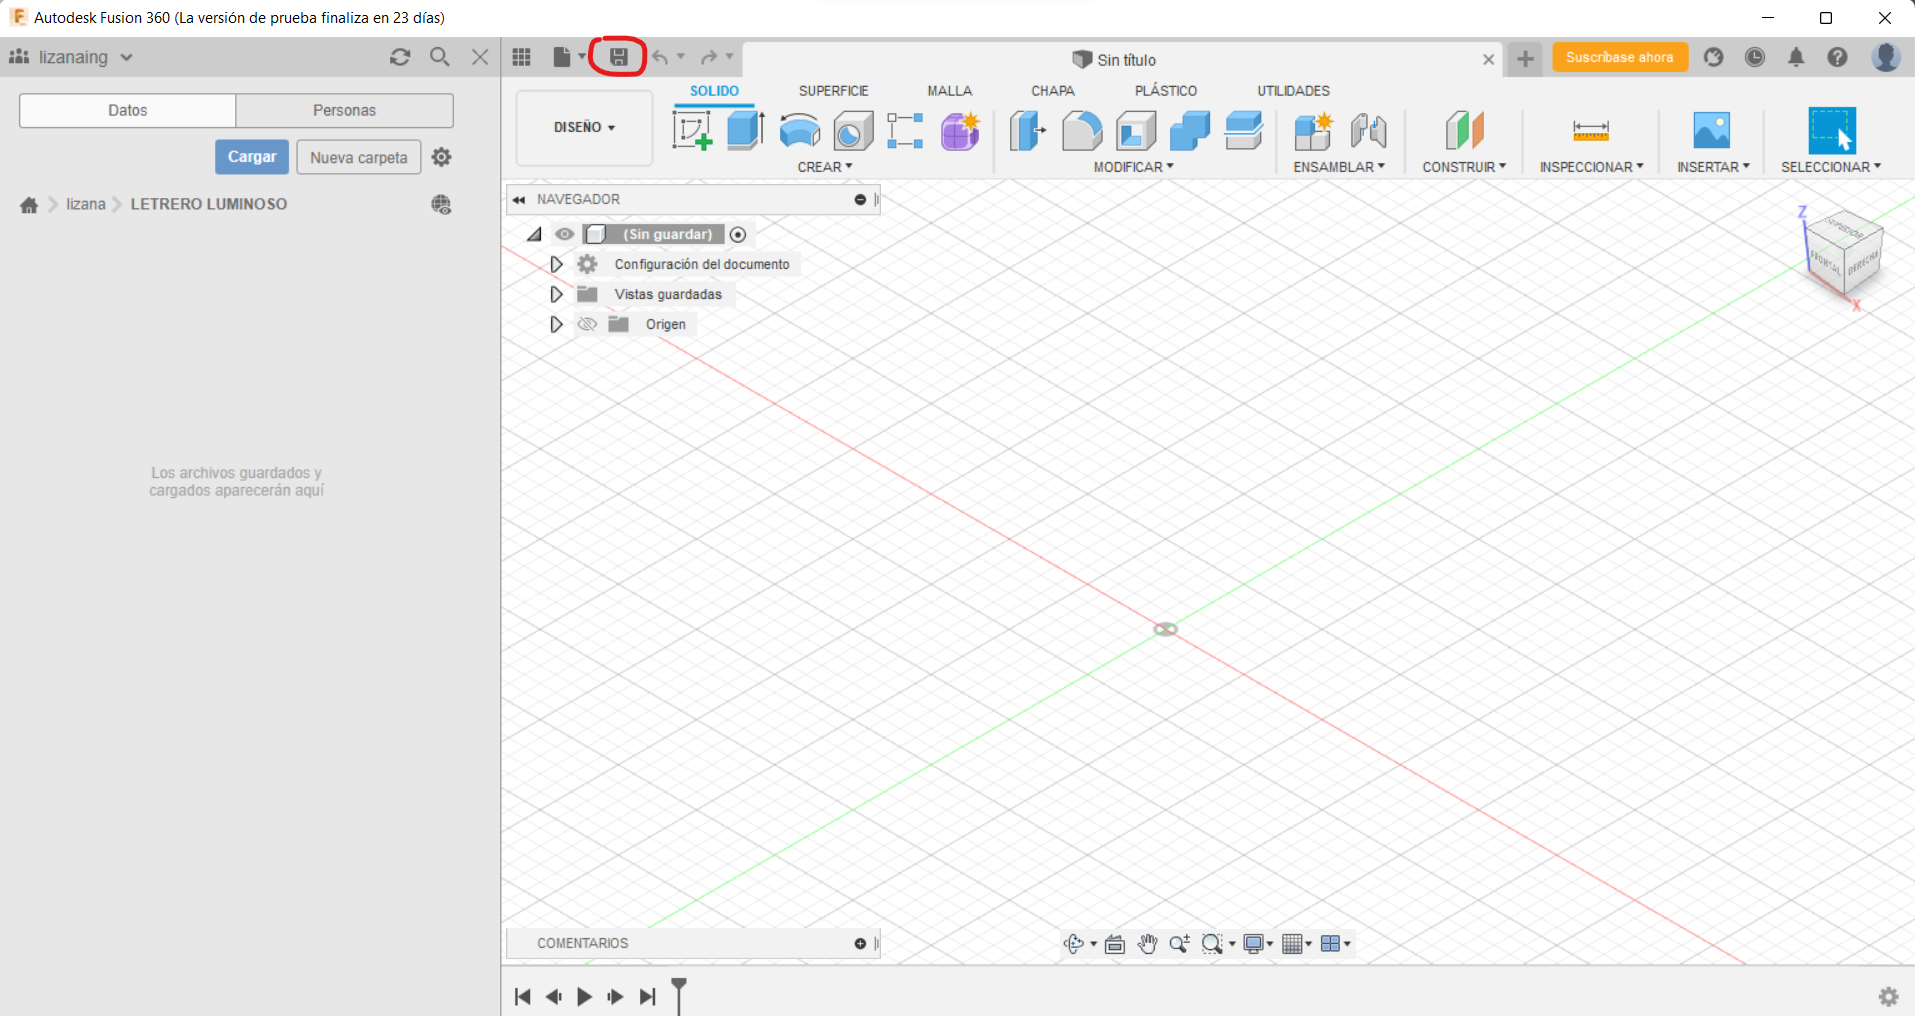
Task: Open the CREAR dropdown menu
Action: coord(825,167)
